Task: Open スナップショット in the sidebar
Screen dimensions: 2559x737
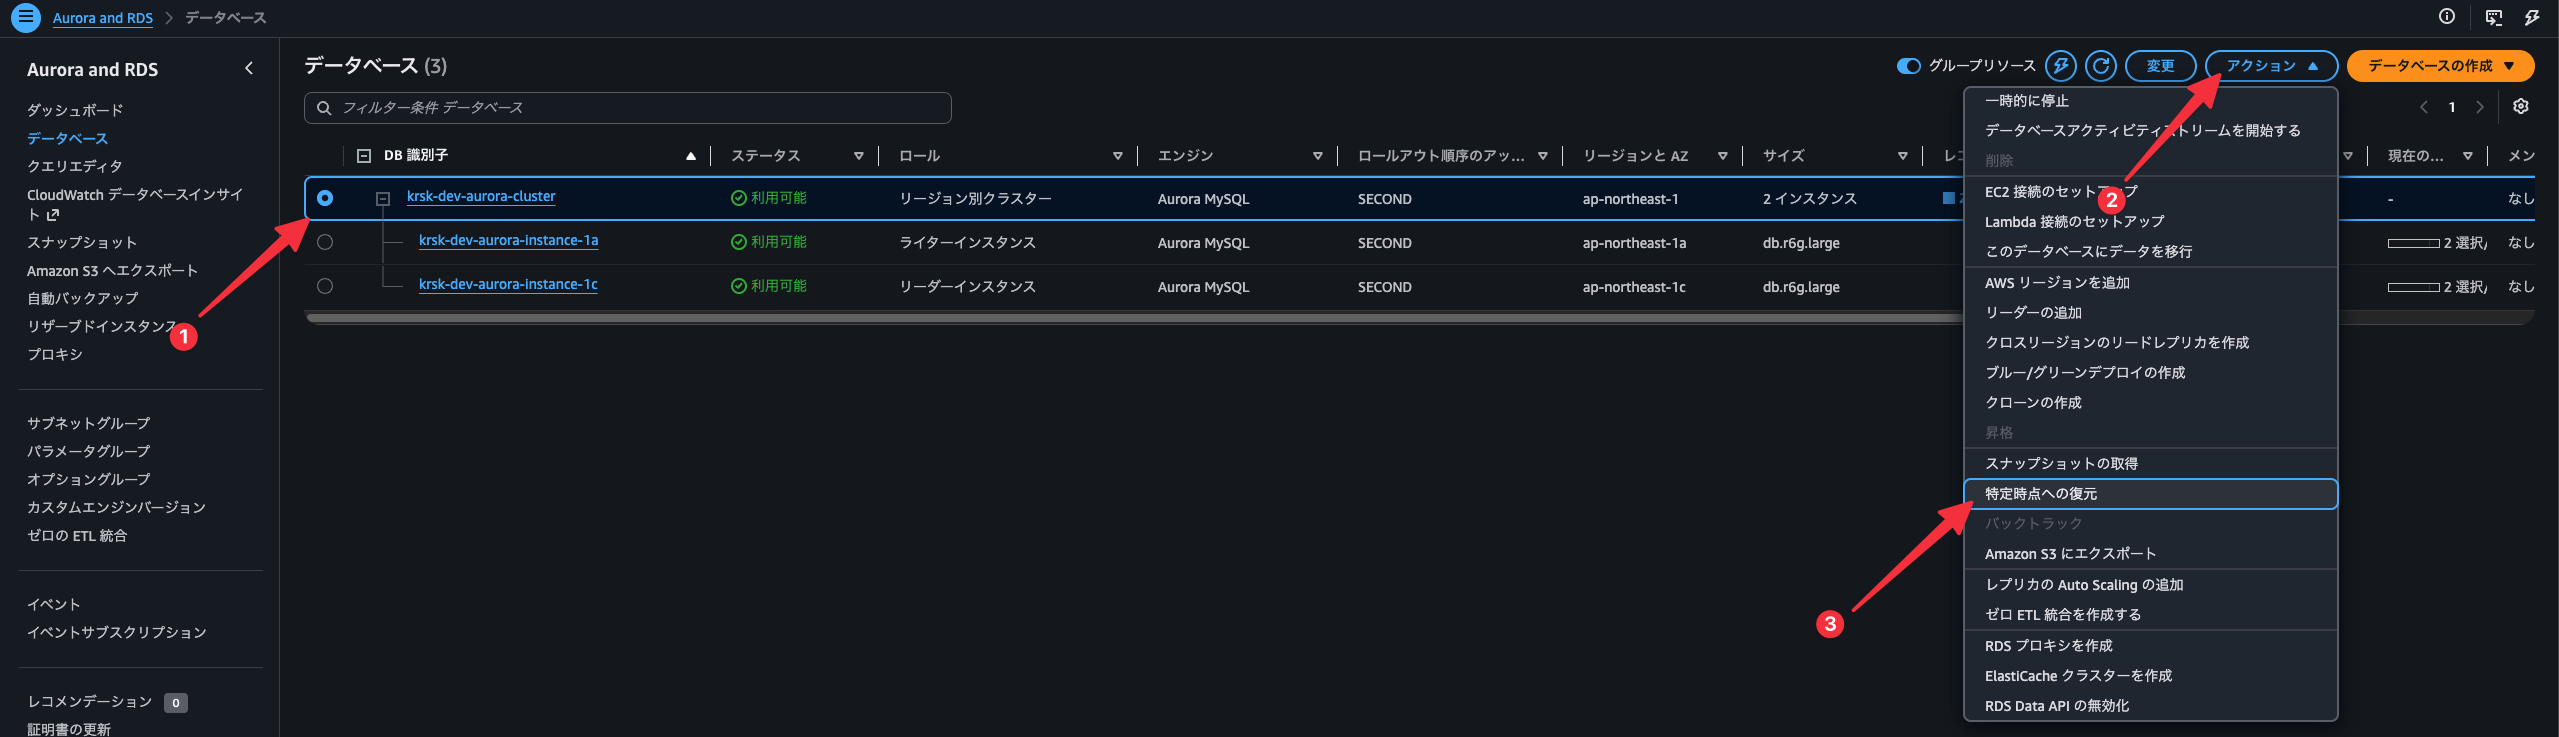Action: coord(82,243)
